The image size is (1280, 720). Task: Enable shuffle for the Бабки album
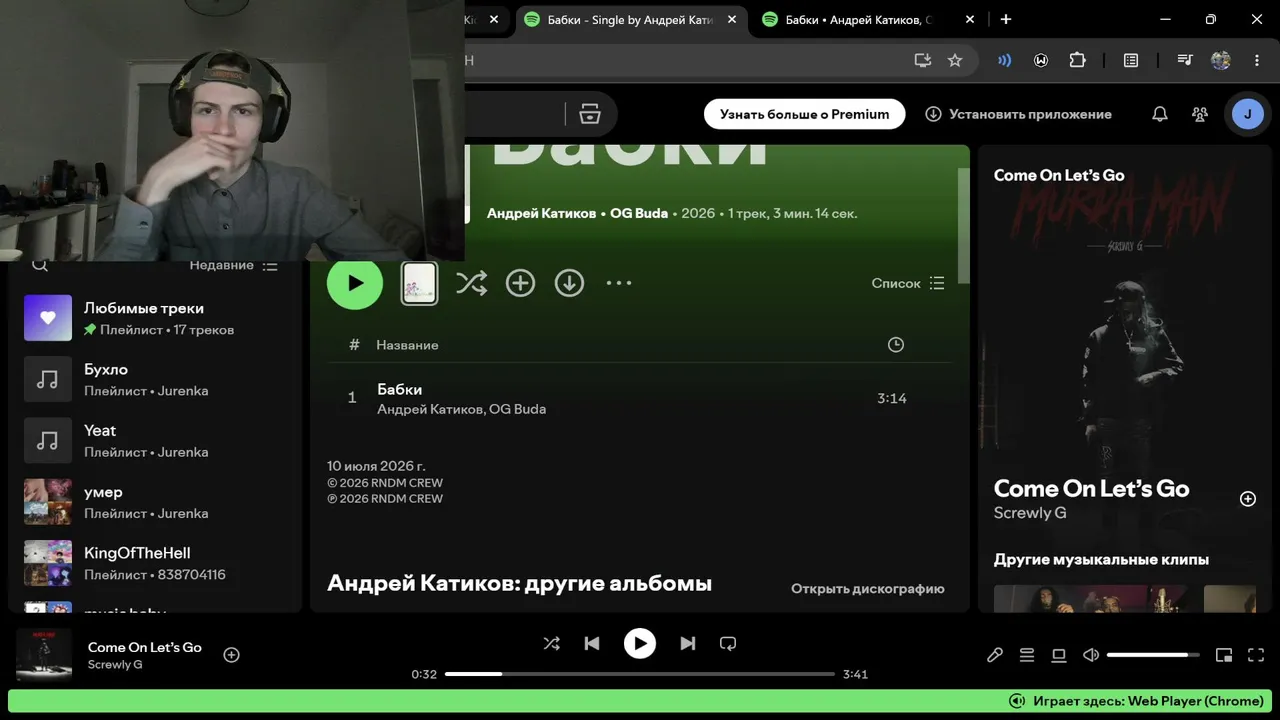click(x=471, y=283)
